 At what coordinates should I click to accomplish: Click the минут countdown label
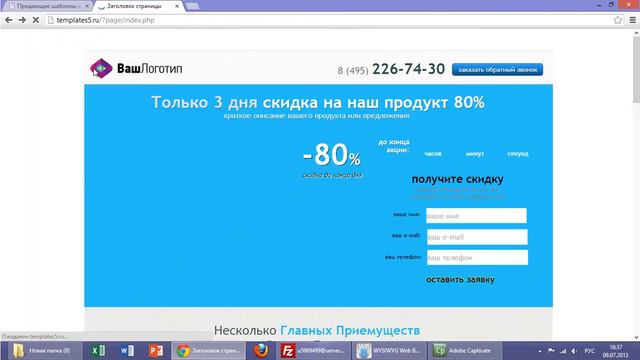[x=475, y=153]
